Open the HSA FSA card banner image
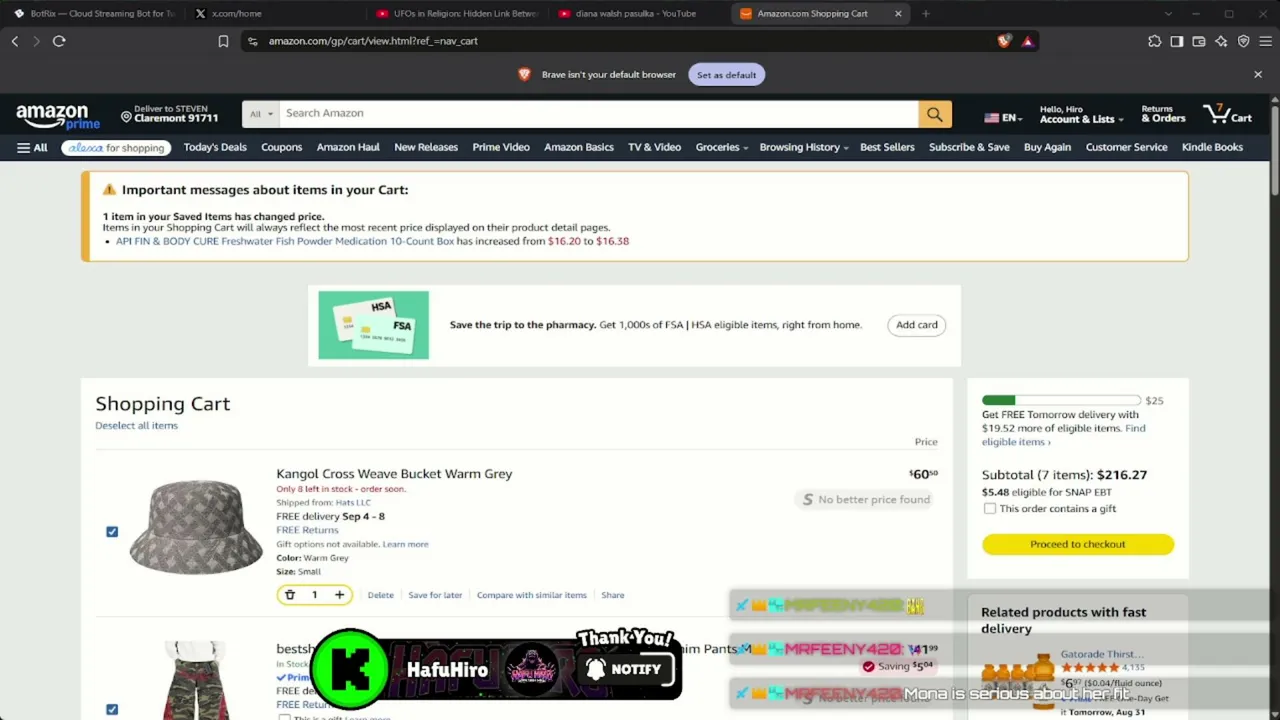 [373, 325]
